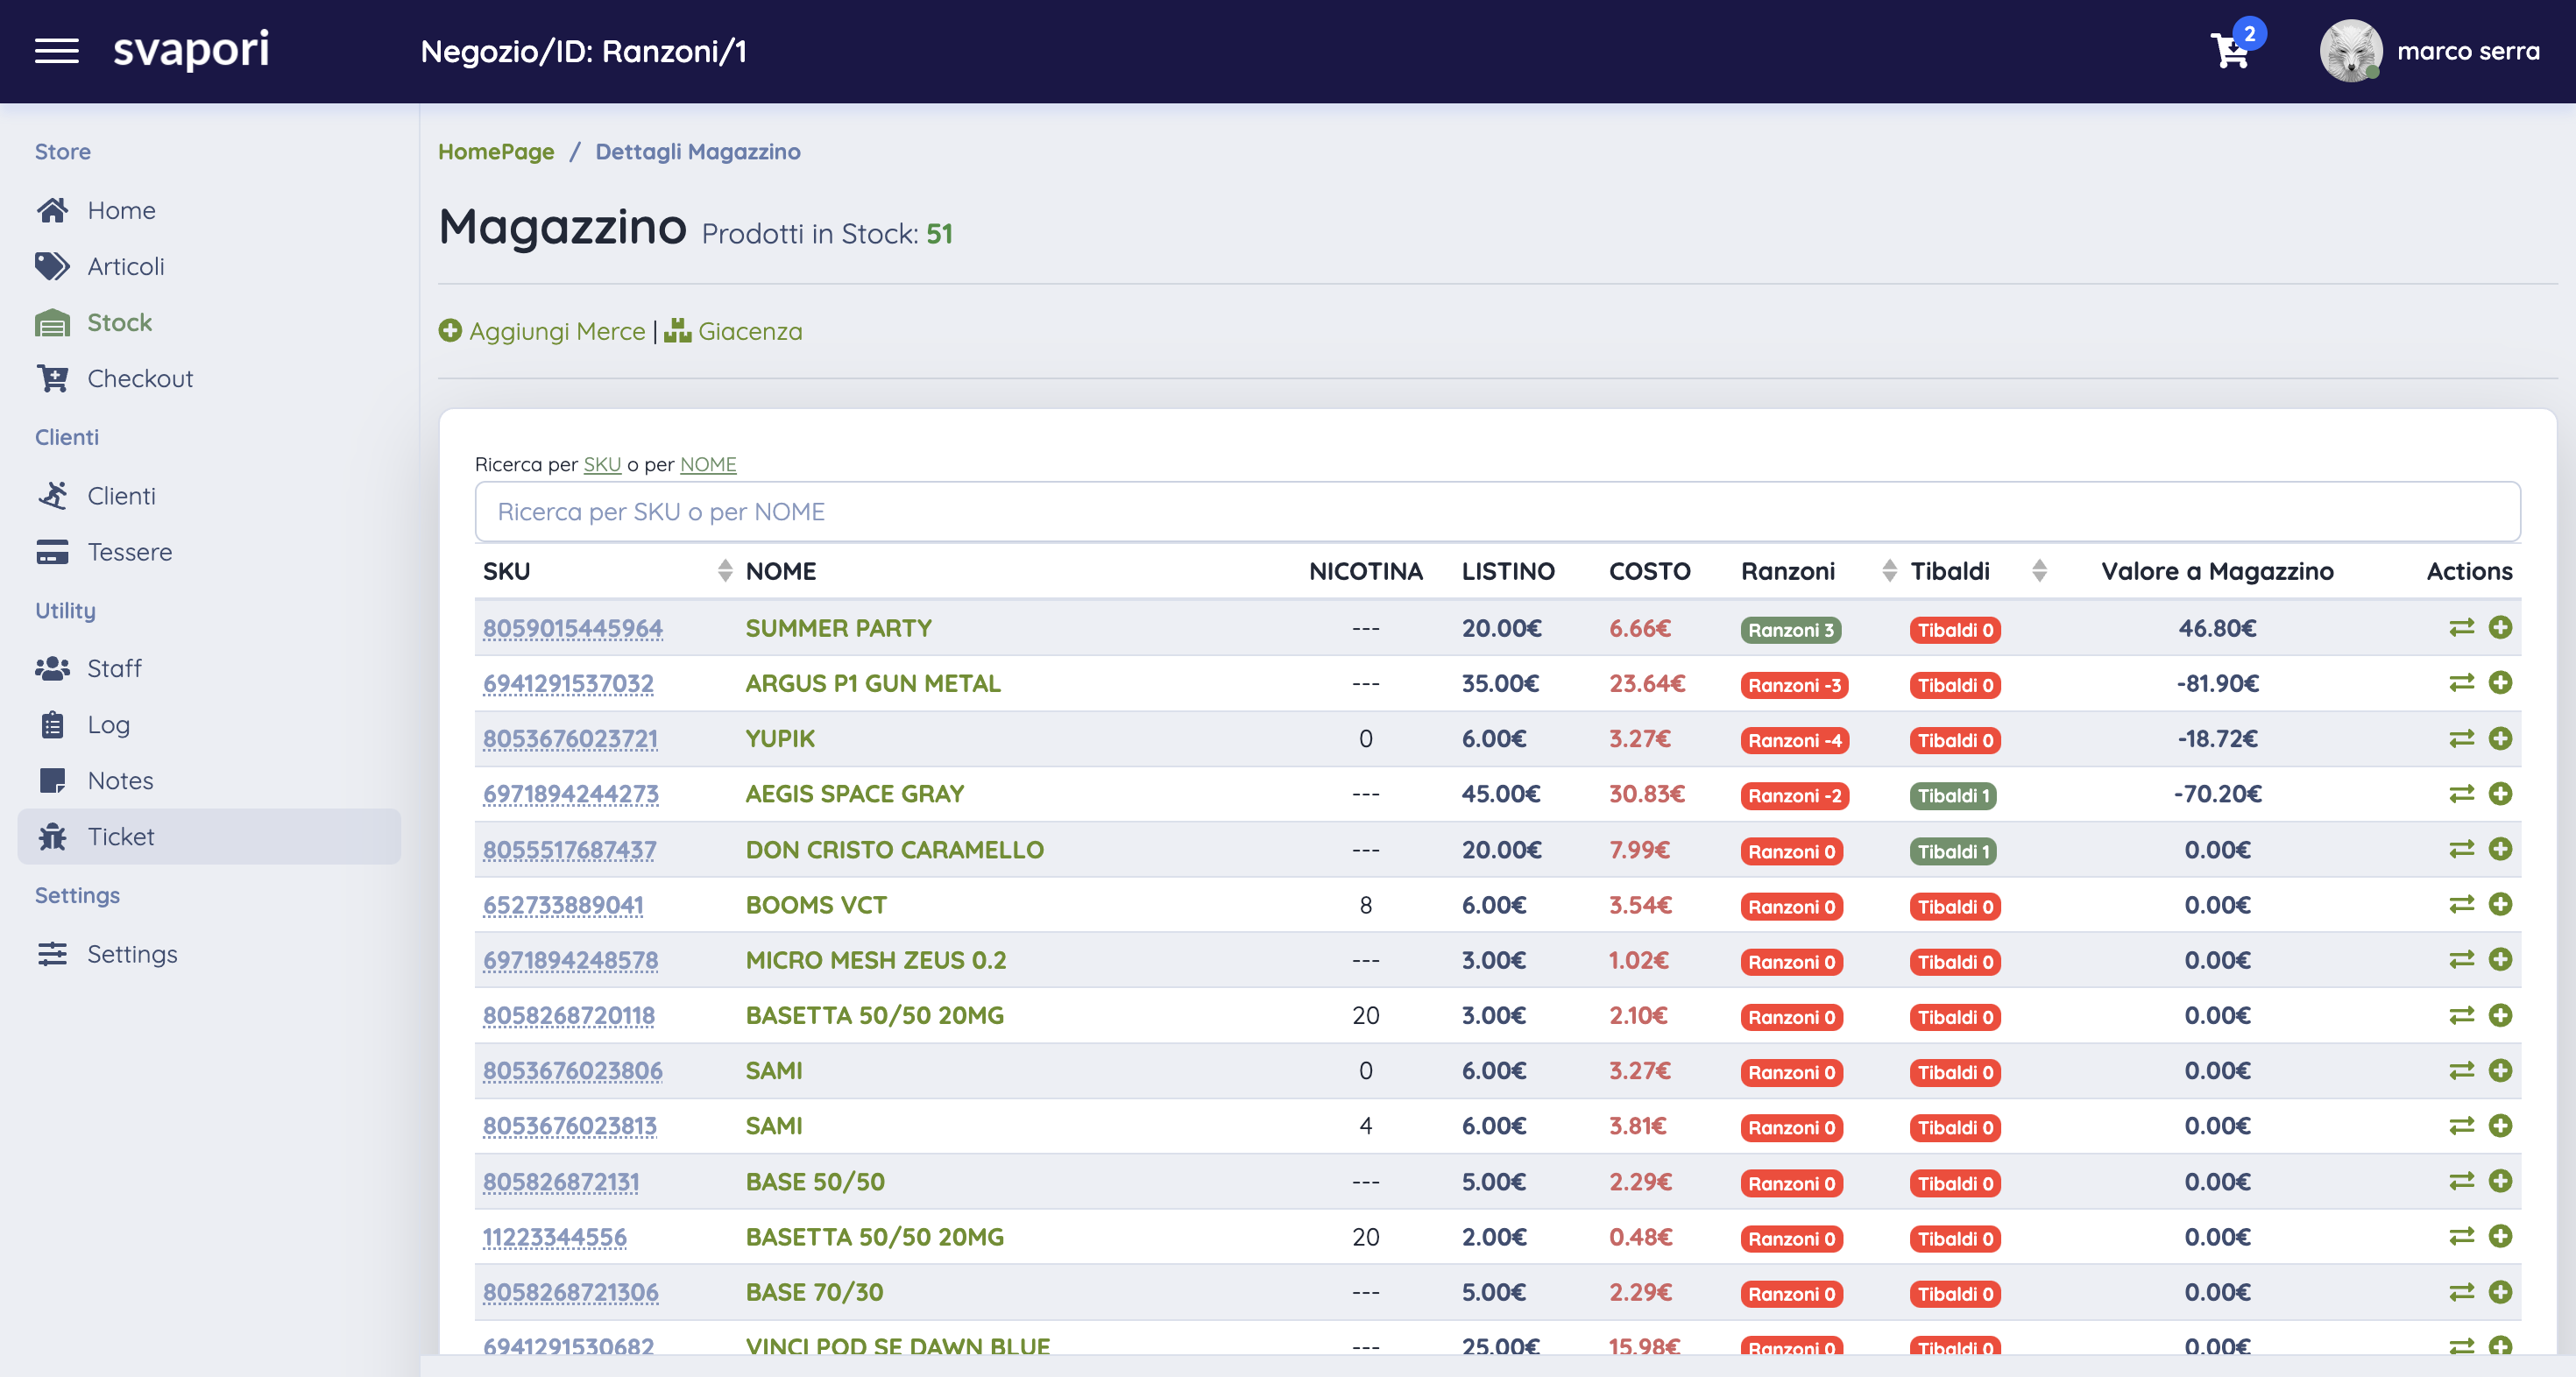Click the -81.90€ stock value
2576x1377 pixels.
point(2217,683)
